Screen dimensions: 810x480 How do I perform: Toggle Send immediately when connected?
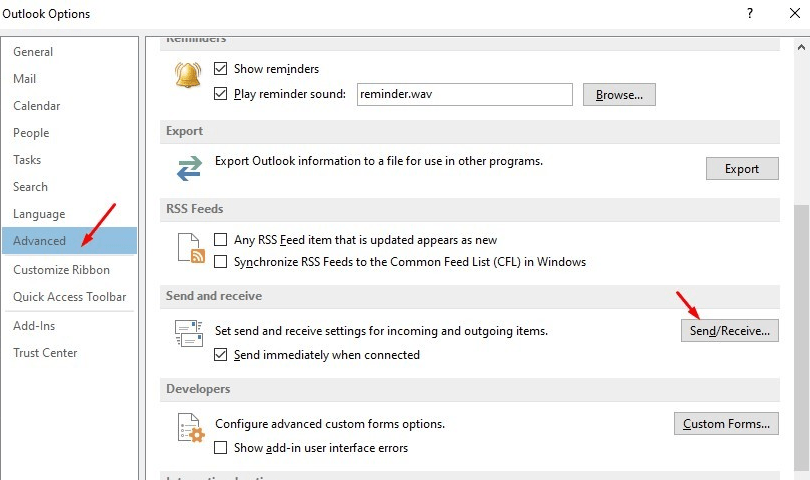point(221,354)
